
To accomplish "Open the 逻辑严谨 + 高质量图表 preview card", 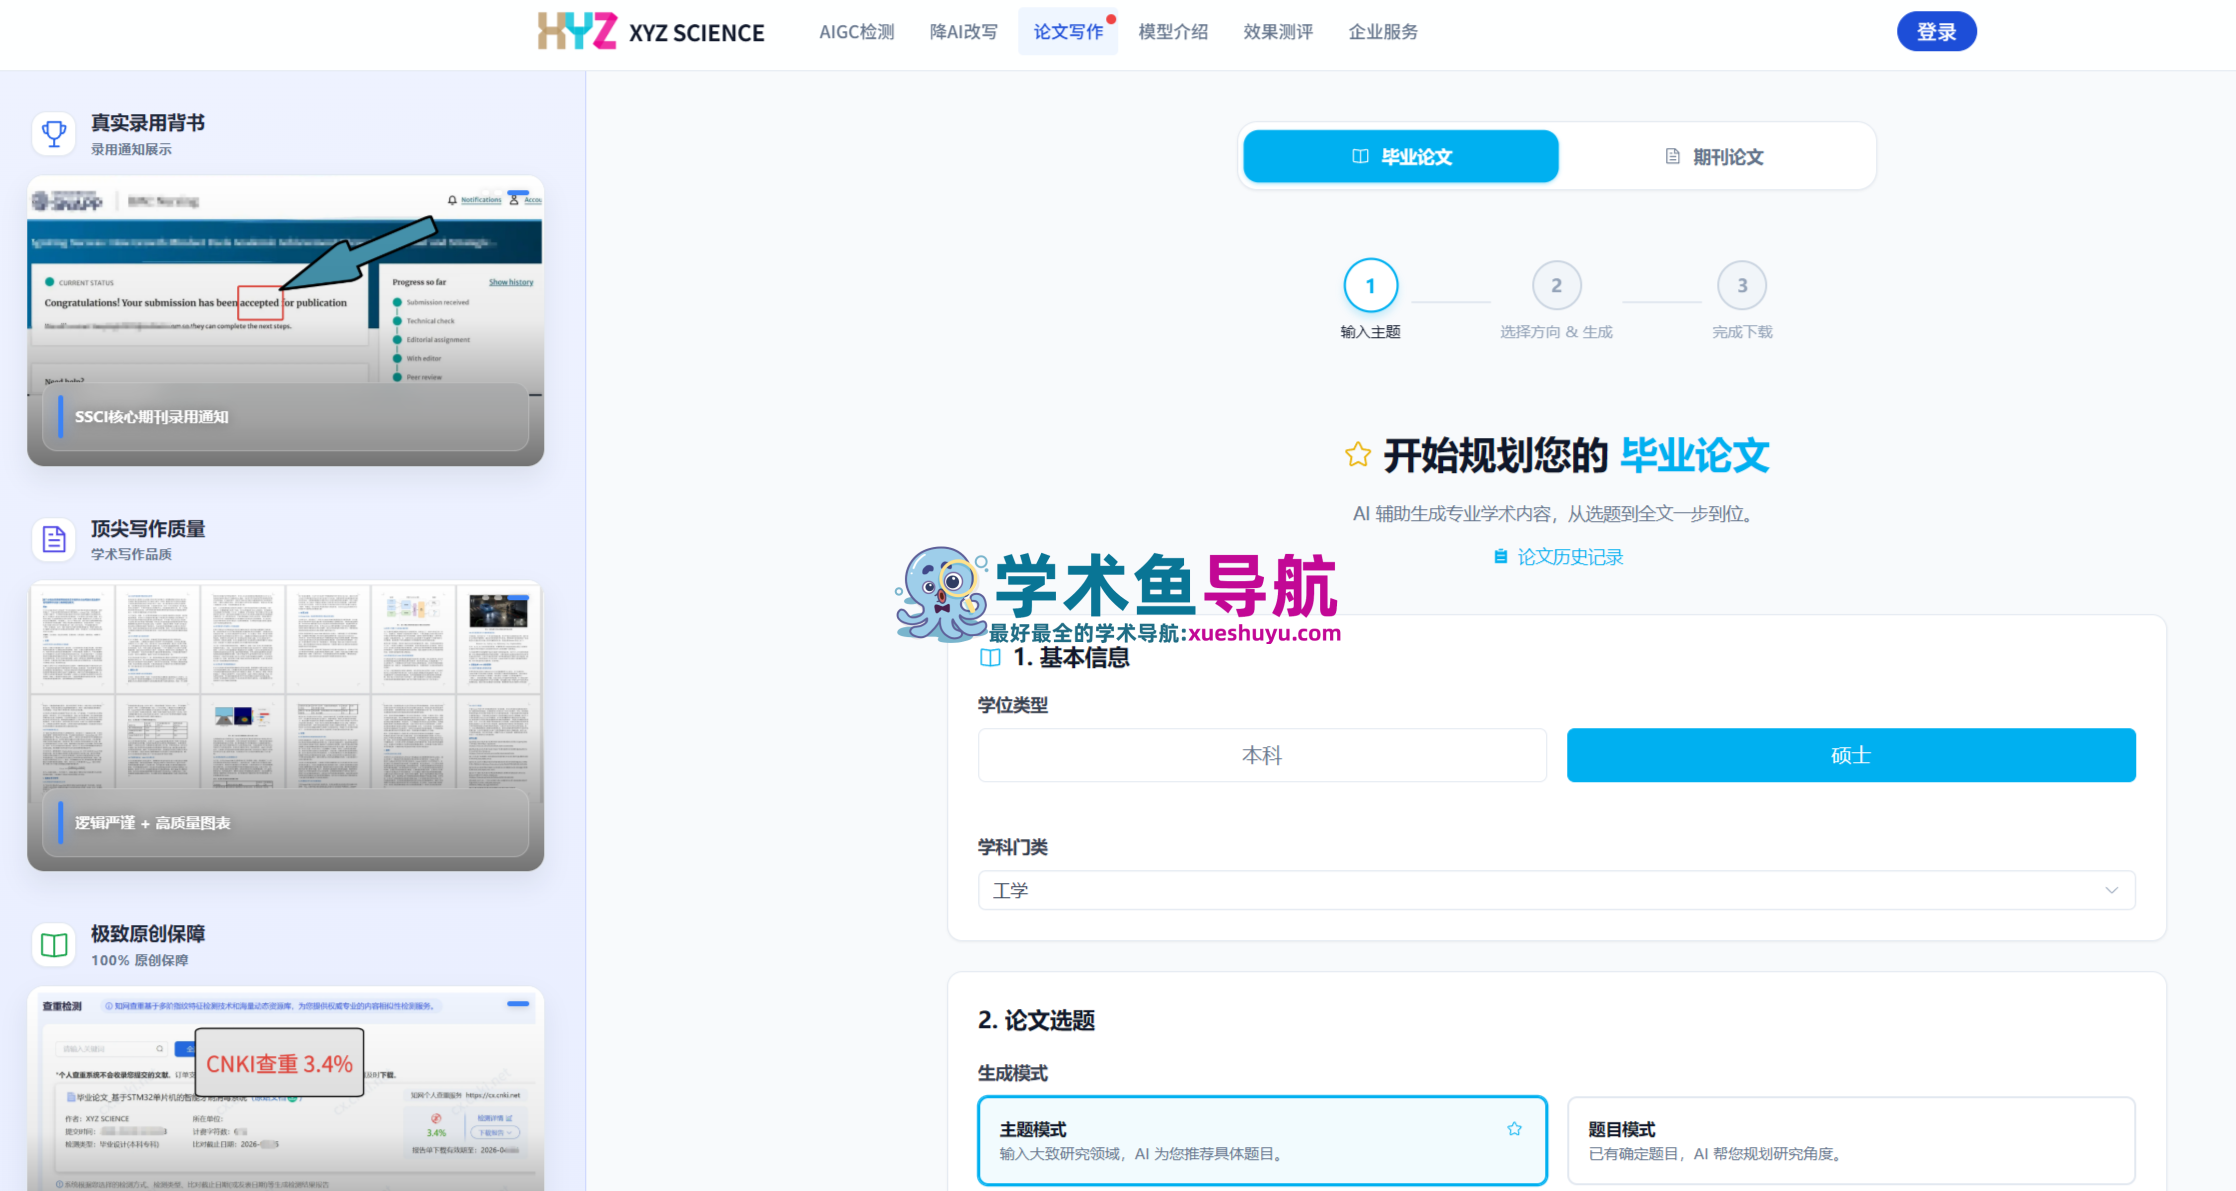I will pos(285,726).
